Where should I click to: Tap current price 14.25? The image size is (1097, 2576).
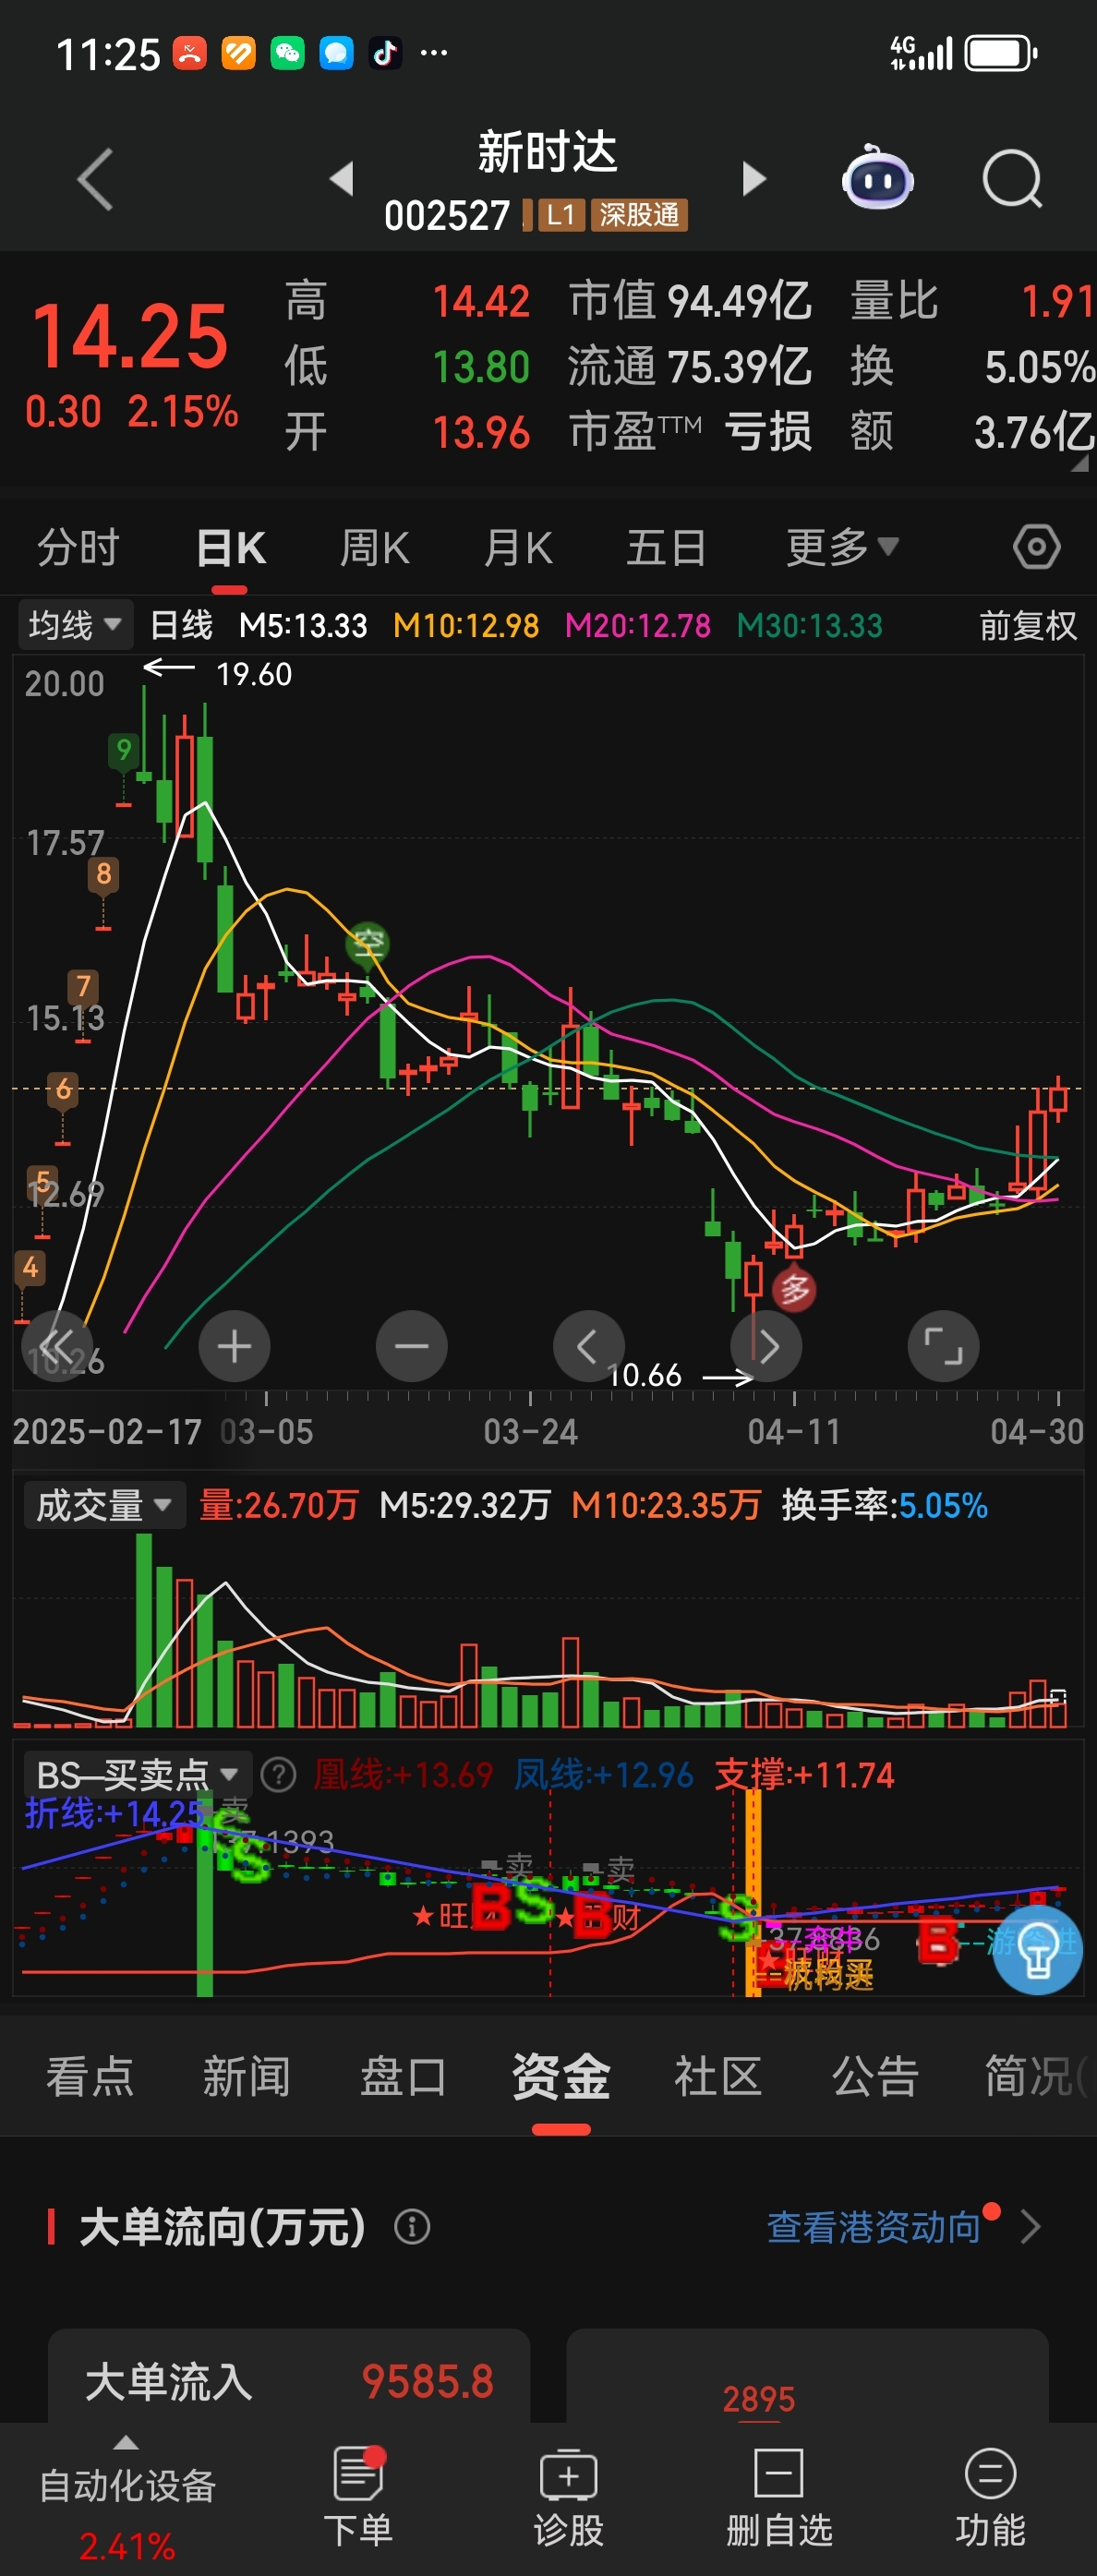[x=130, y=336]
